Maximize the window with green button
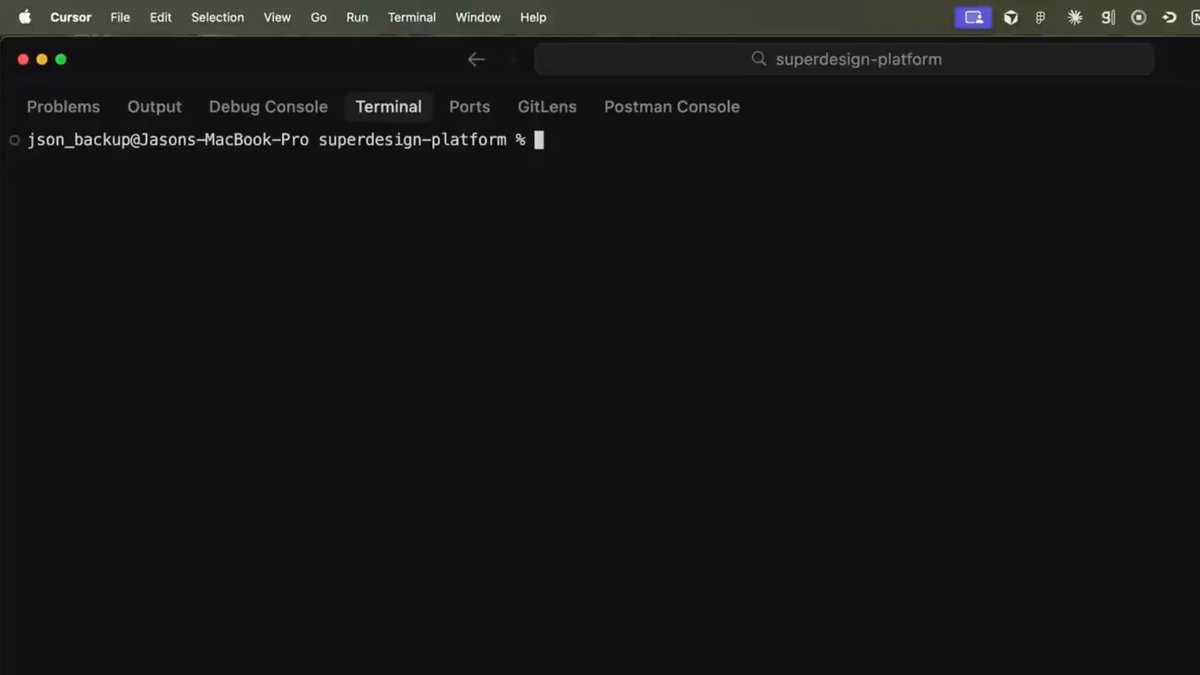 coord(61,59)
